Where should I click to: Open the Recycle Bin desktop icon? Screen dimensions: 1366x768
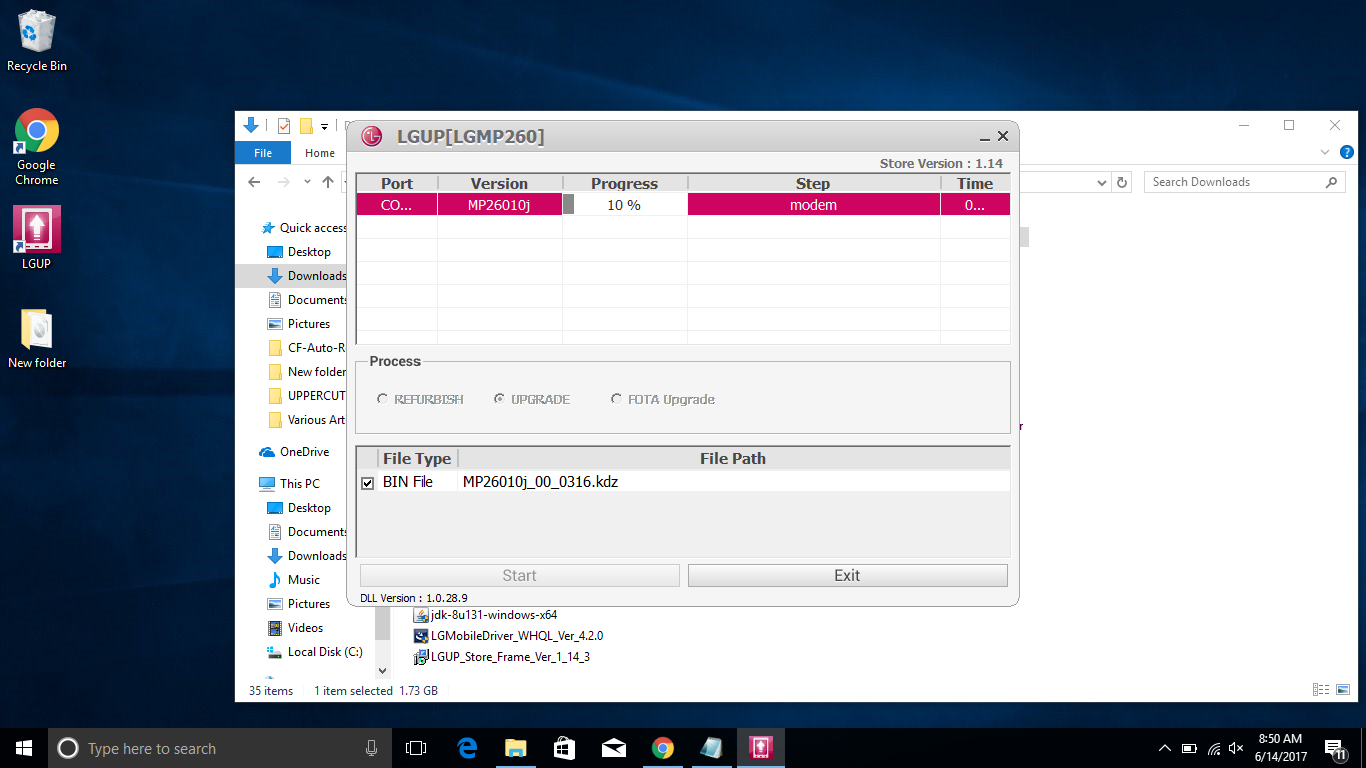pyautogui.click(x=37, y=41)
